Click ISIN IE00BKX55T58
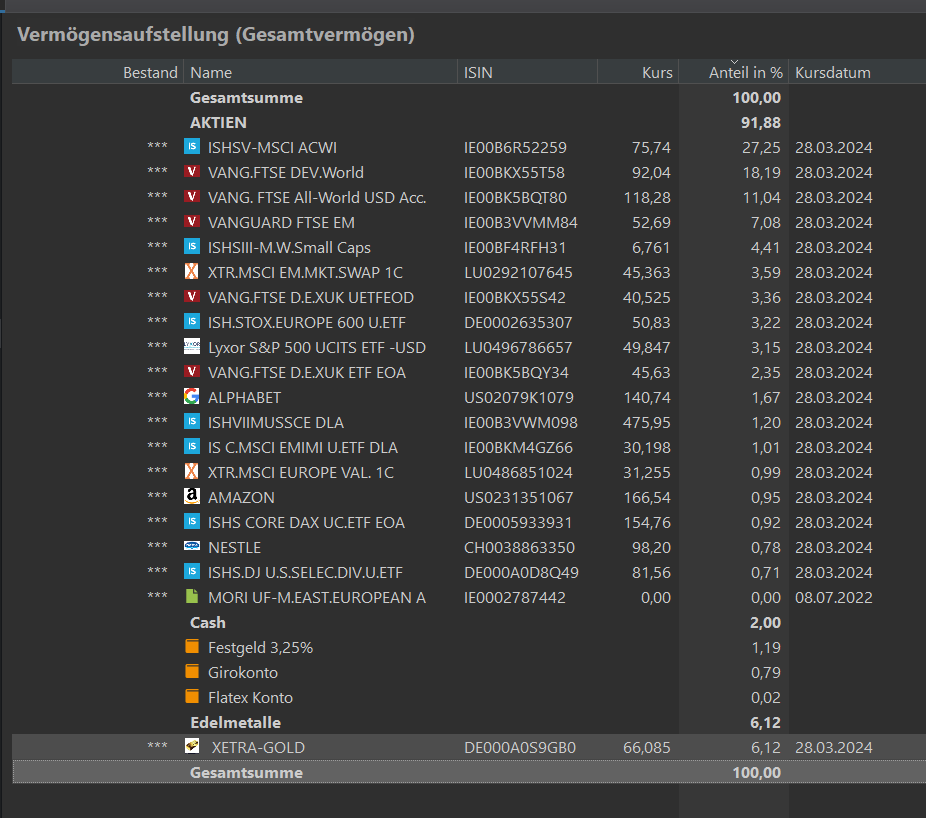This screenshot has height=818, width=926. pyautogui.click(x=514, y=172)
